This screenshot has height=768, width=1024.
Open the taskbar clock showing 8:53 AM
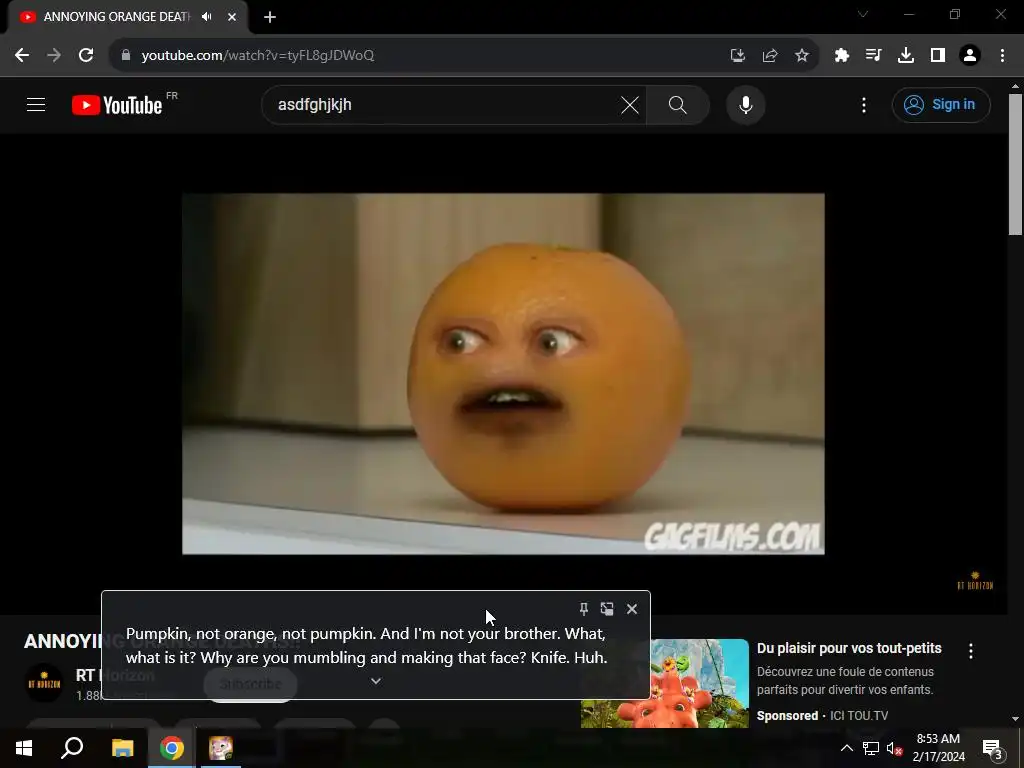938,748
